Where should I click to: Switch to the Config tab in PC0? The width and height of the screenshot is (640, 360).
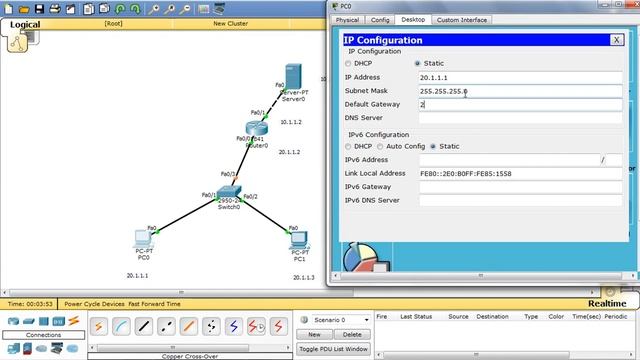[x=380, y=20]
